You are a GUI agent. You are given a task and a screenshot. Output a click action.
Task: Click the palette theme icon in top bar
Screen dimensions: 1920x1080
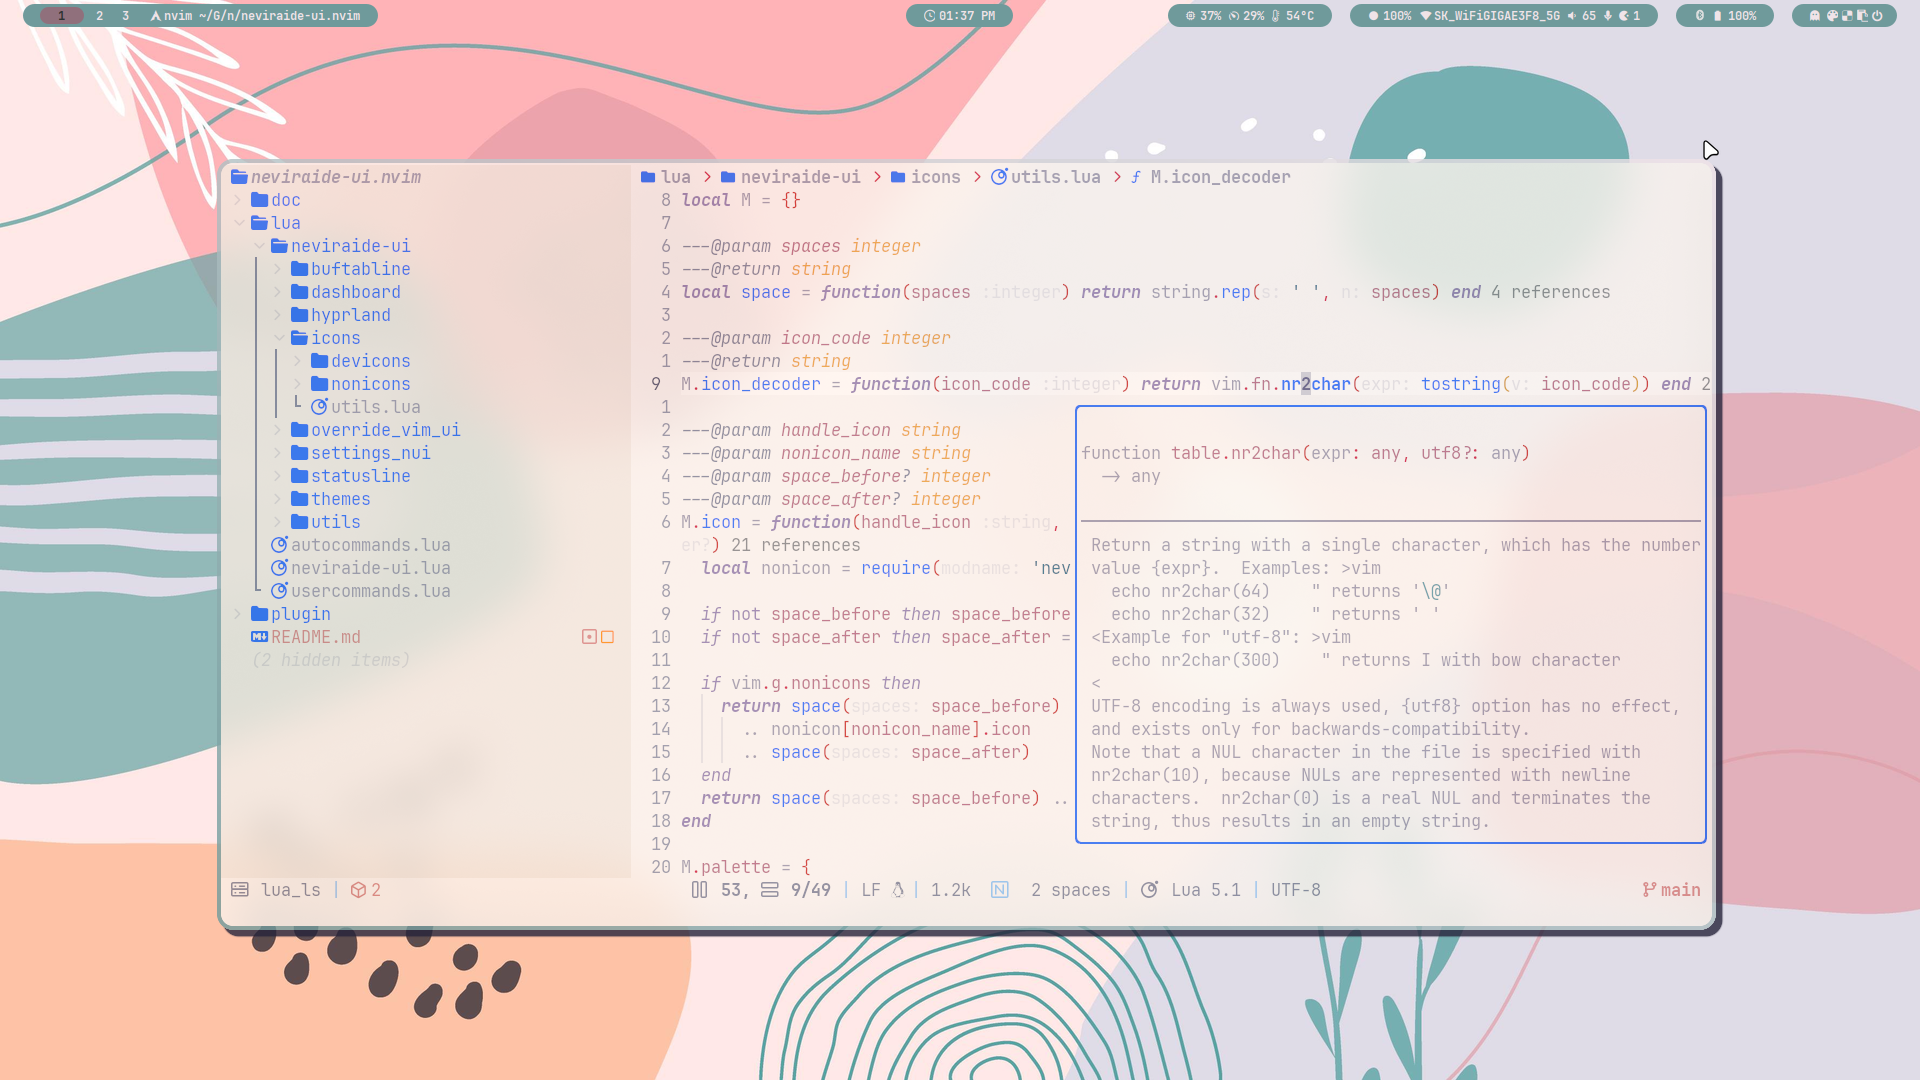pyautogui.click(x=1832, y=15)
